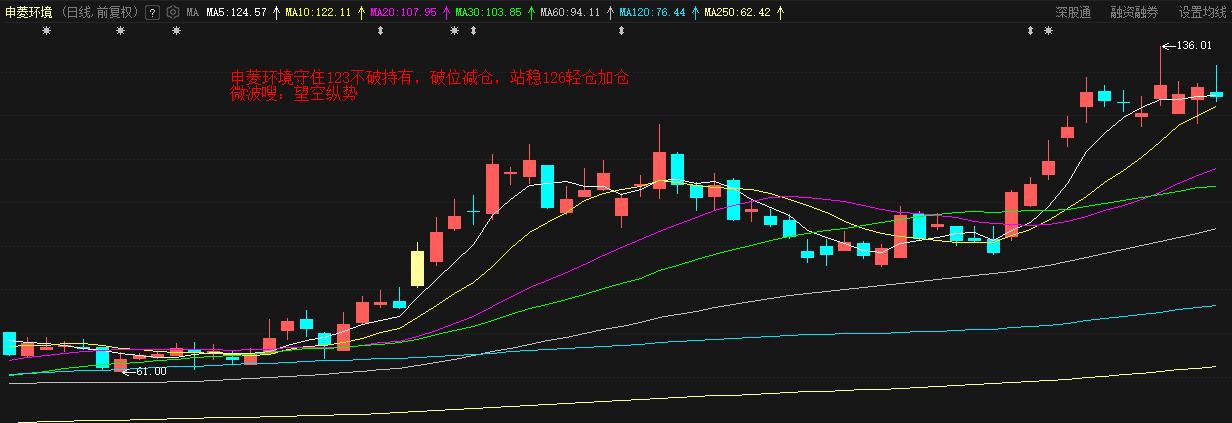Click the magenta MA20:107.95 value
Screen dimensions: 1232x423
(403, 13)
